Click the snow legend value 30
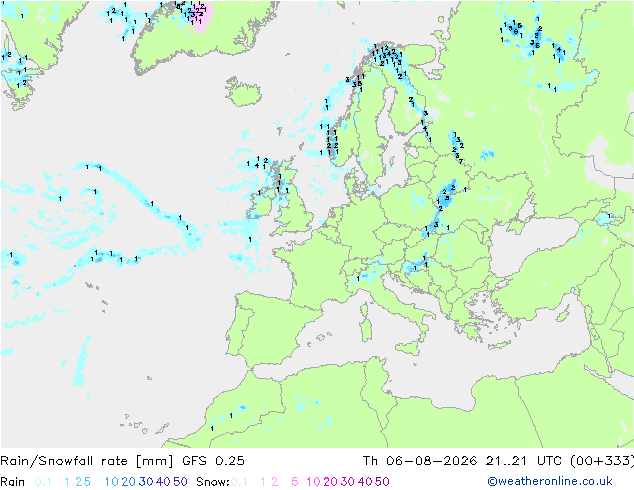634x490 pixels. pos(348,482)
